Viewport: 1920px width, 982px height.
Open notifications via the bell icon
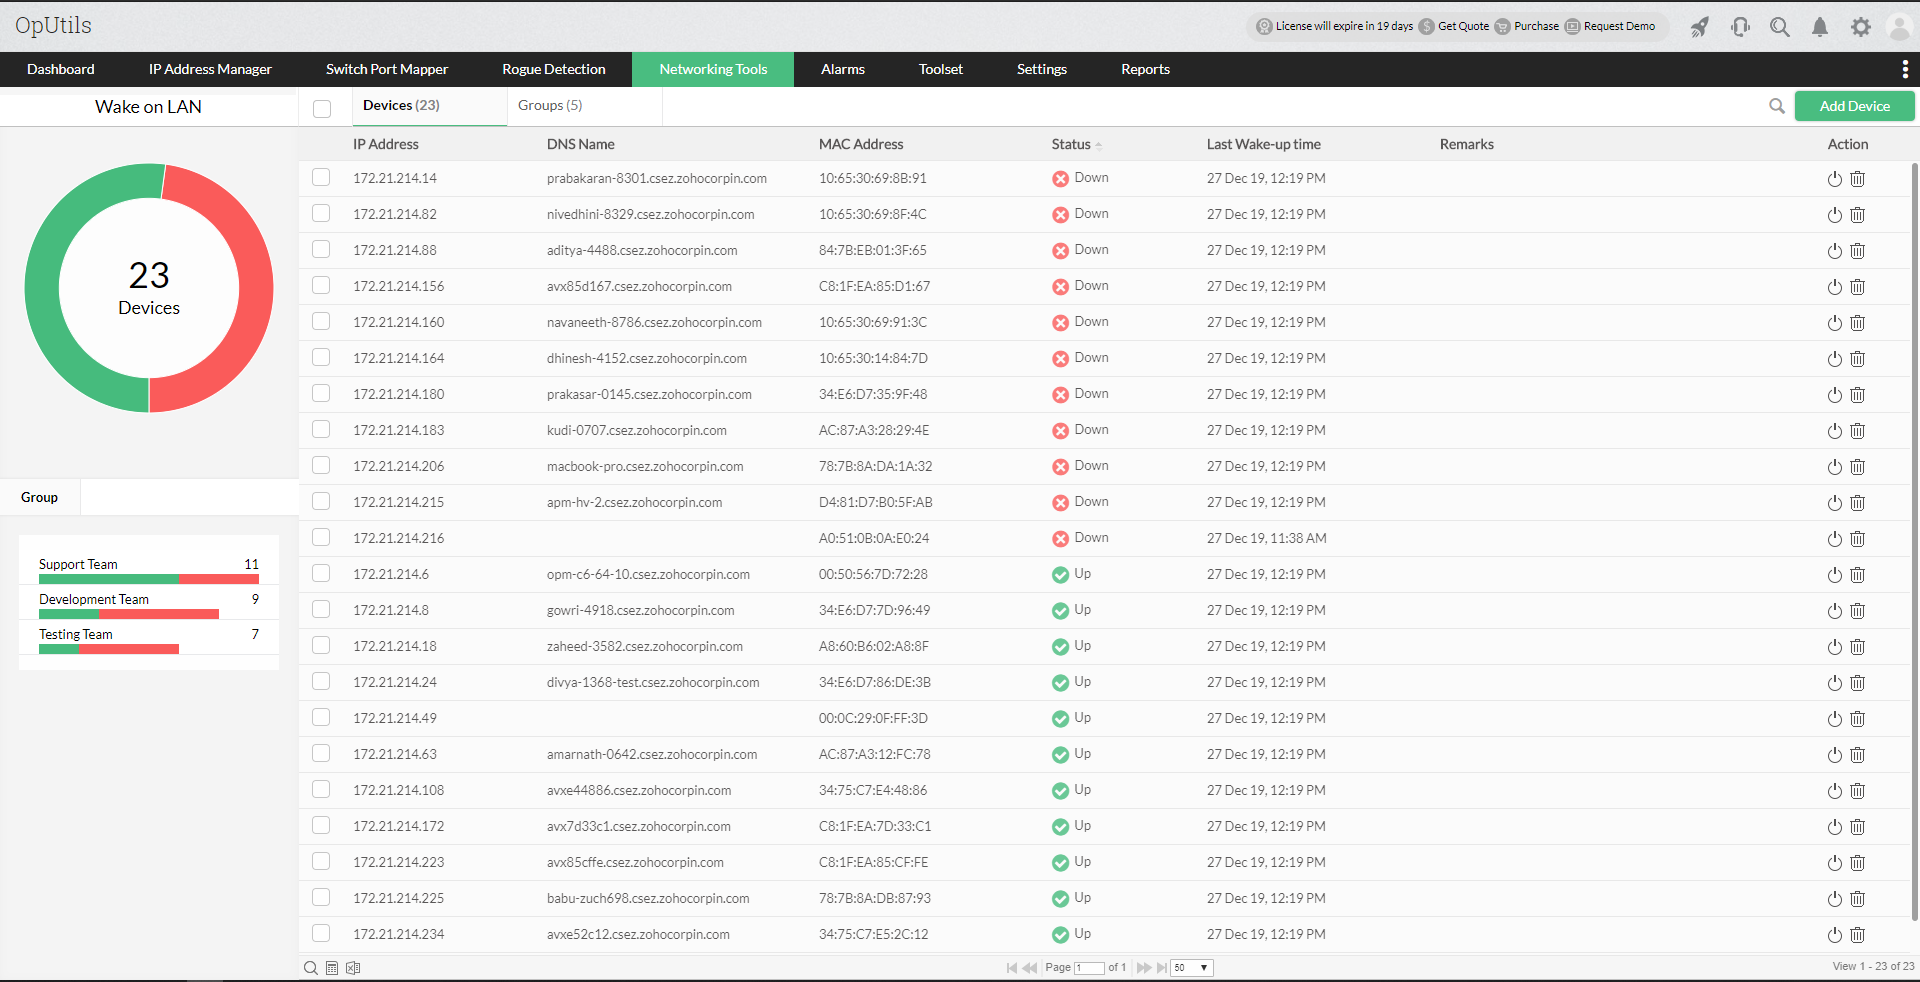point(1819,27)
